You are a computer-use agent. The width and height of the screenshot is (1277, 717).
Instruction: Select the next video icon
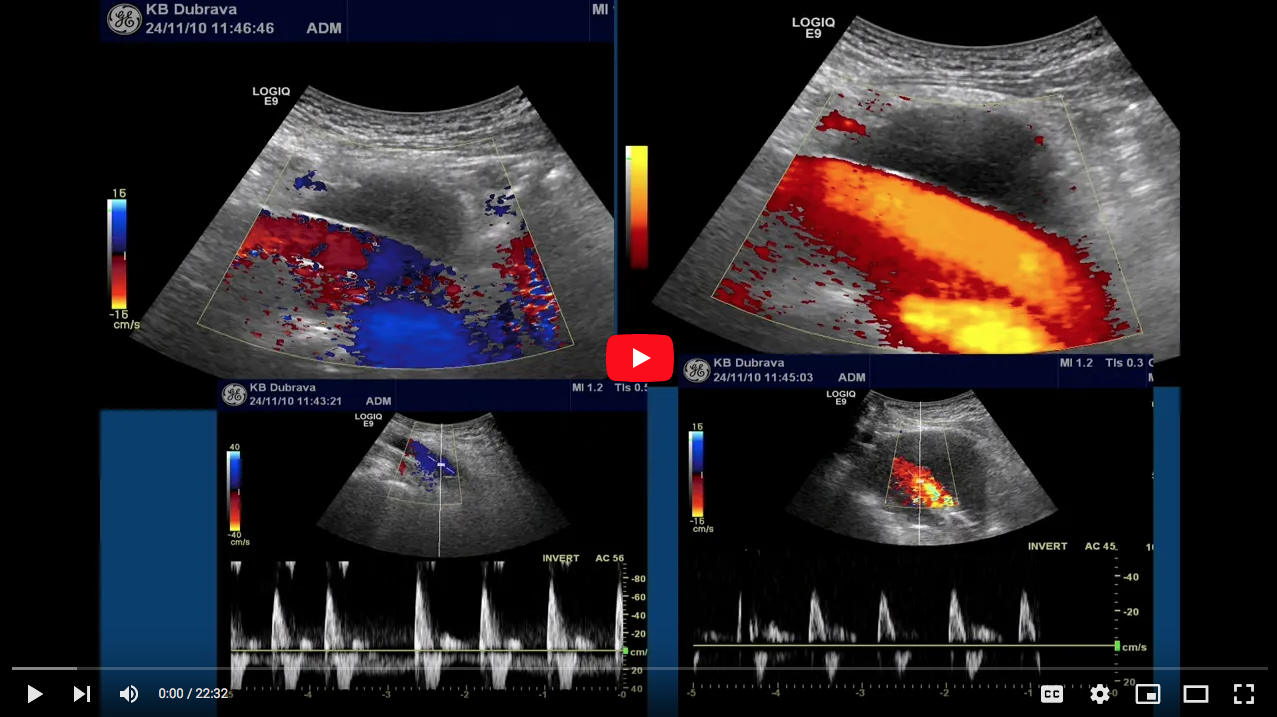click(81, 693)
